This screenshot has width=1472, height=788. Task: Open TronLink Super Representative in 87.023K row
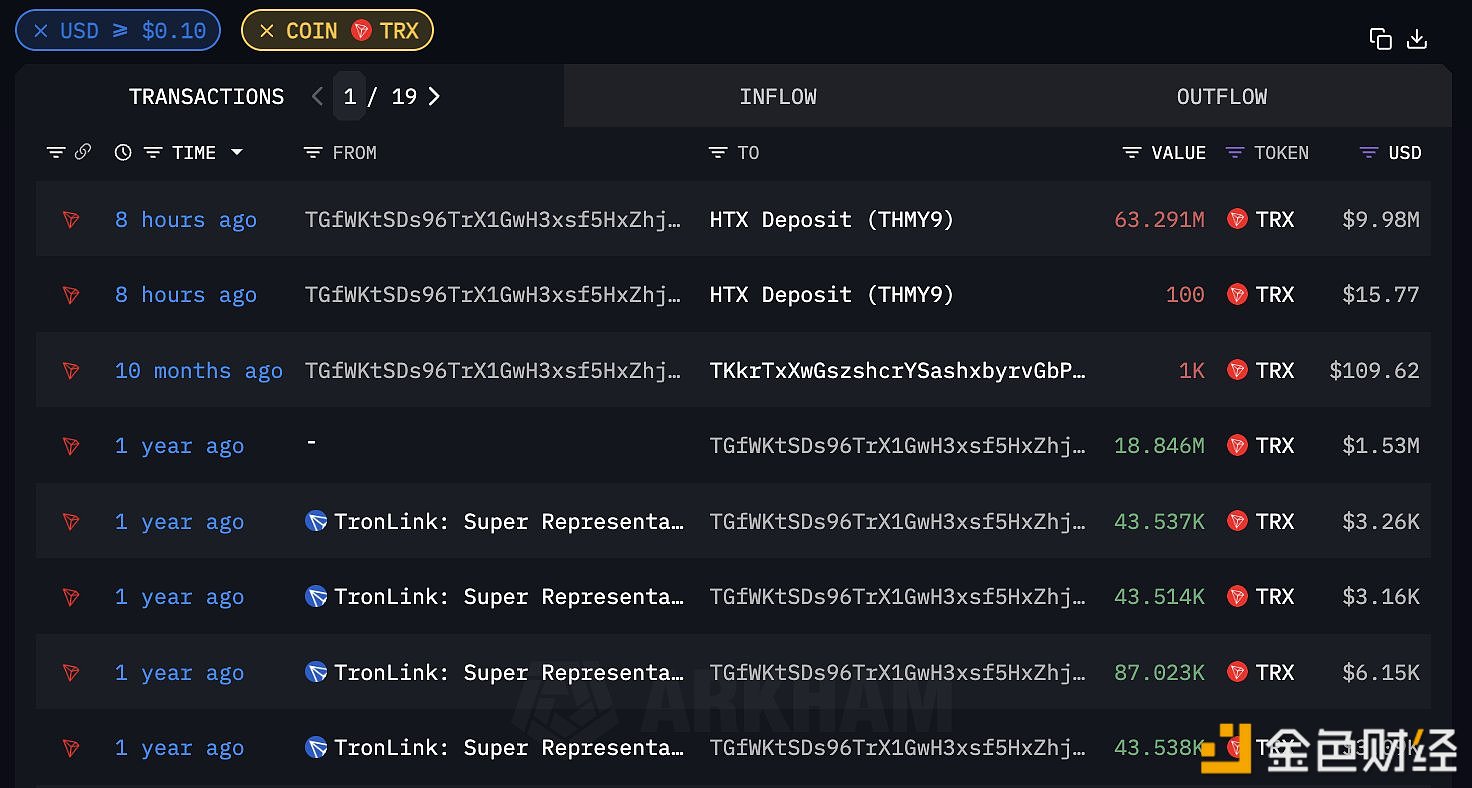pos(509,673)
